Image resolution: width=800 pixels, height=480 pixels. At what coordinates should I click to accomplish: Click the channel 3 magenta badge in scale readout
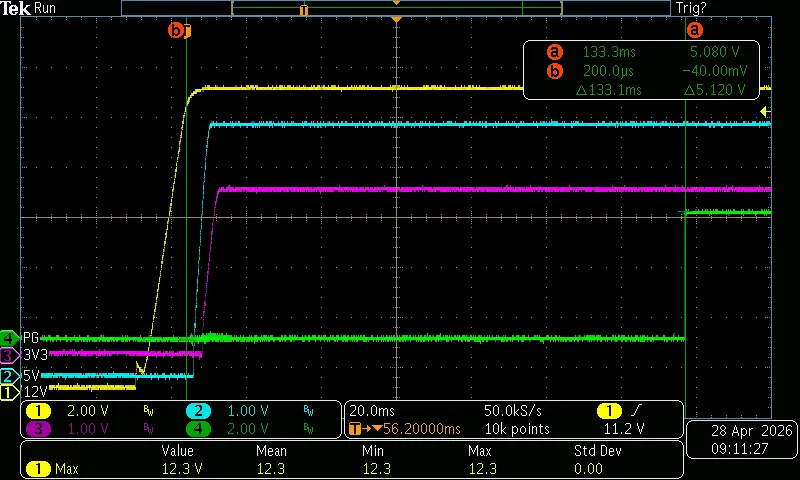click(x=38, y=428)
